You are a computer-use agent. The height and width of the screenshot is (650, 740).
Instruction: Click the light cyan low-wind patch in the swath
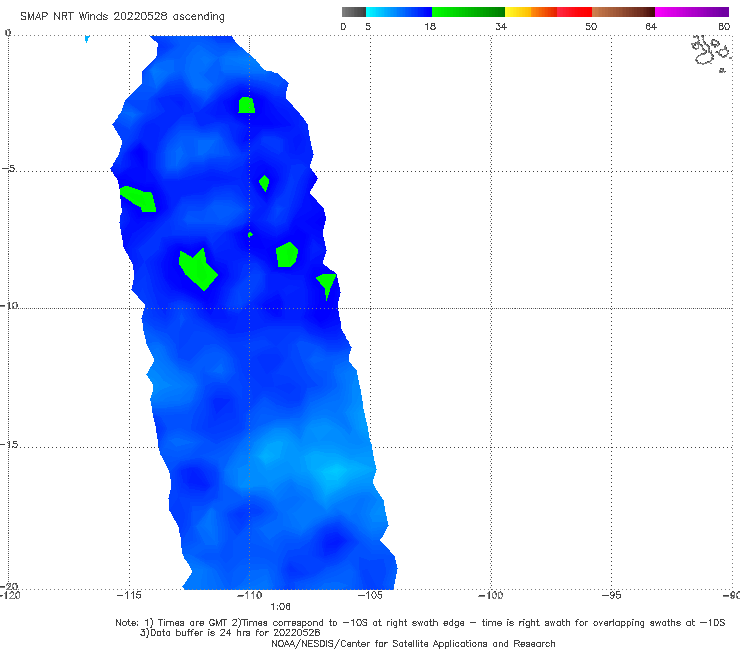click(x=335, y=472)
